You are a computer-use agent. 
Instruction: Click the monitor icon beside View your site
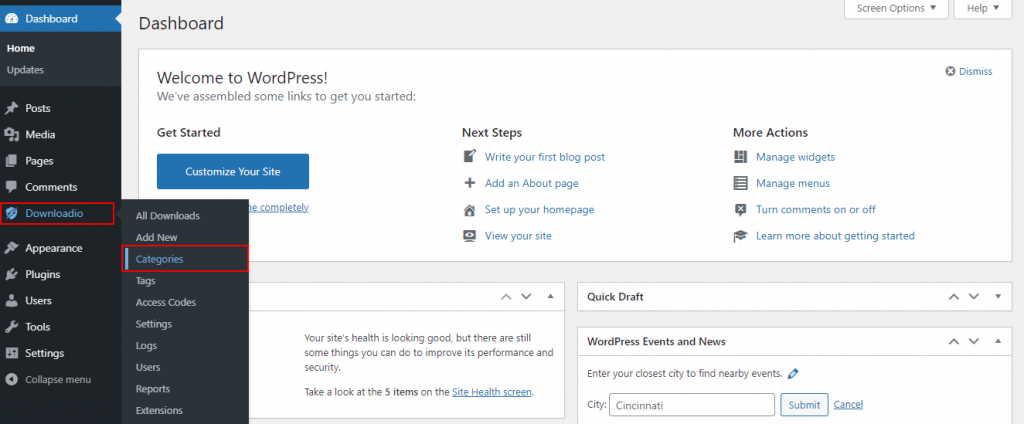[469, 236]
